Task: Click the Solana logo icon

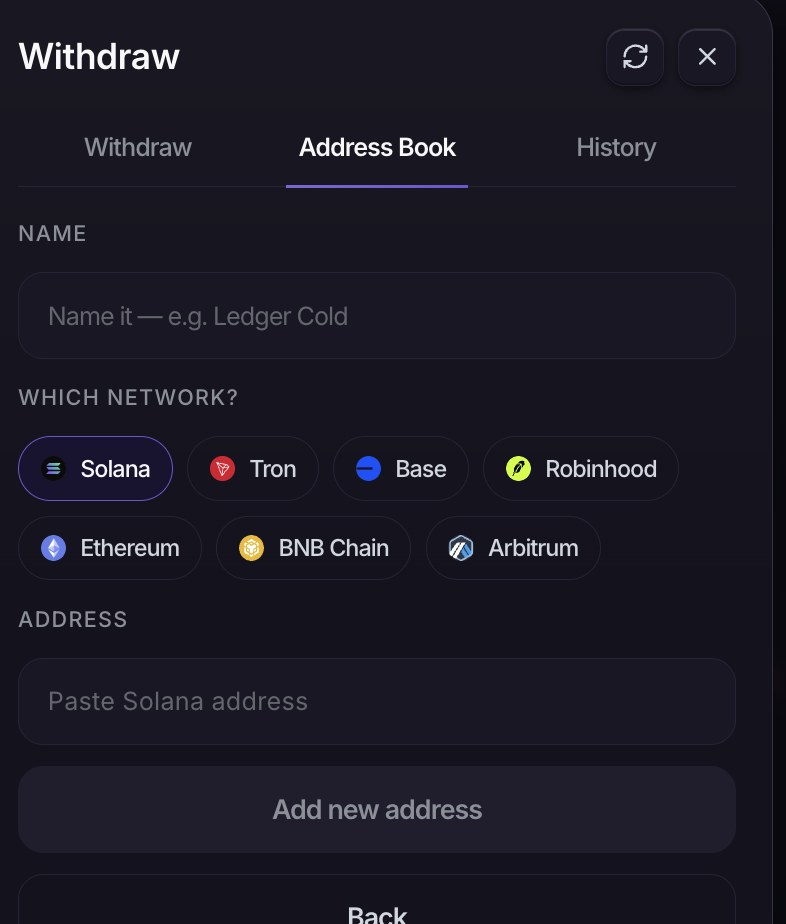Action: tap(54, 469)
